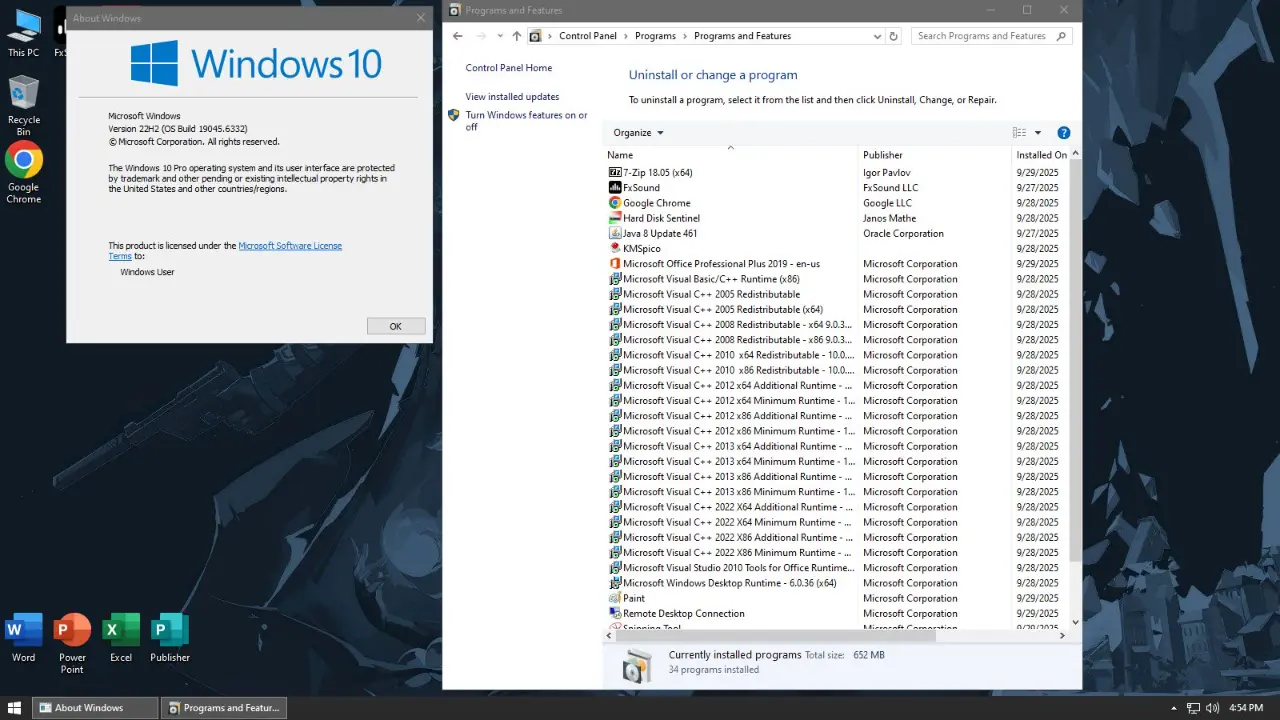Expand the chevron after Programs breadcrumb
Viewport: 1280px width, 720px height.
pyautogui.click(x=685, y=36)
